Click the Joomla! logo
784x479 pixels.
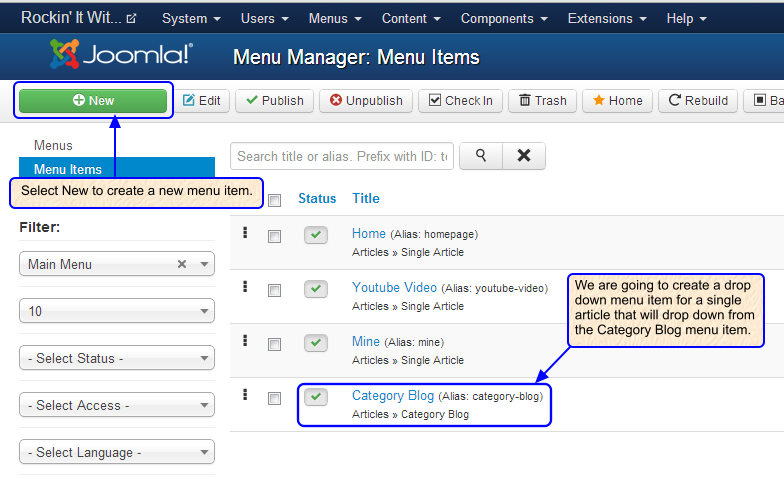point(122,54)
